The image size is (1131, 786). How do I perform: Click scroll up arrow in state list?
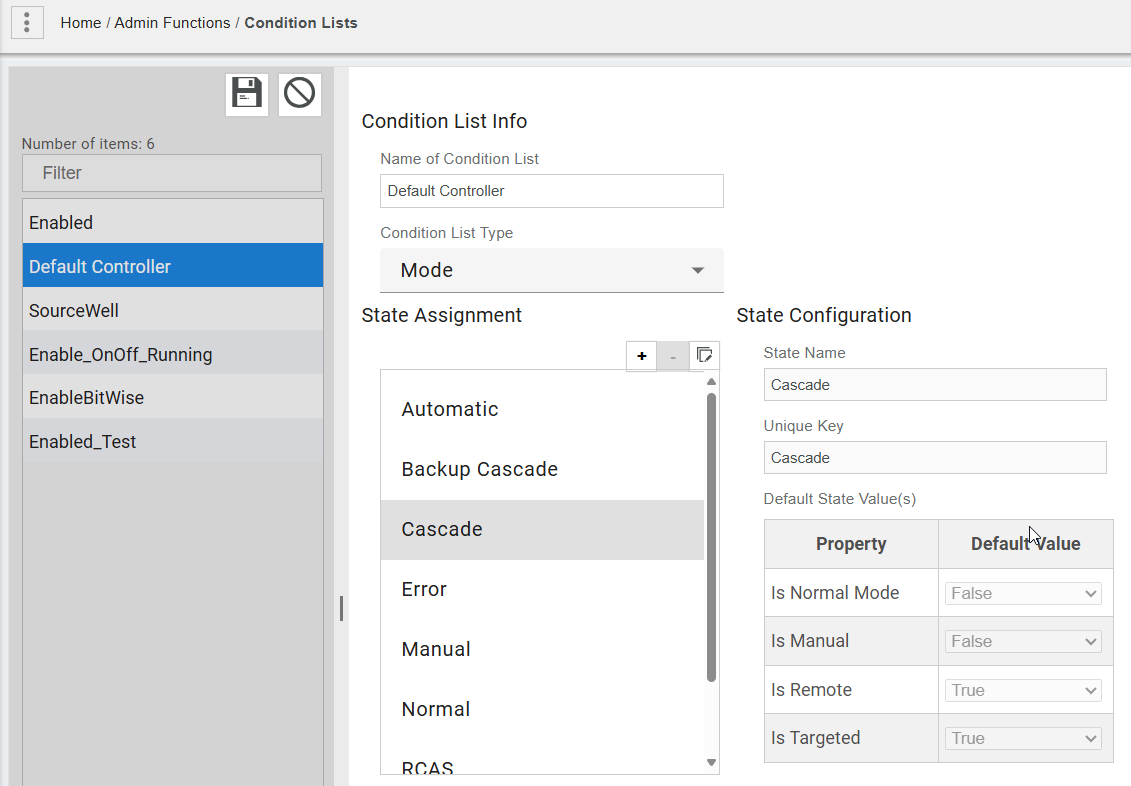point(711,381)
